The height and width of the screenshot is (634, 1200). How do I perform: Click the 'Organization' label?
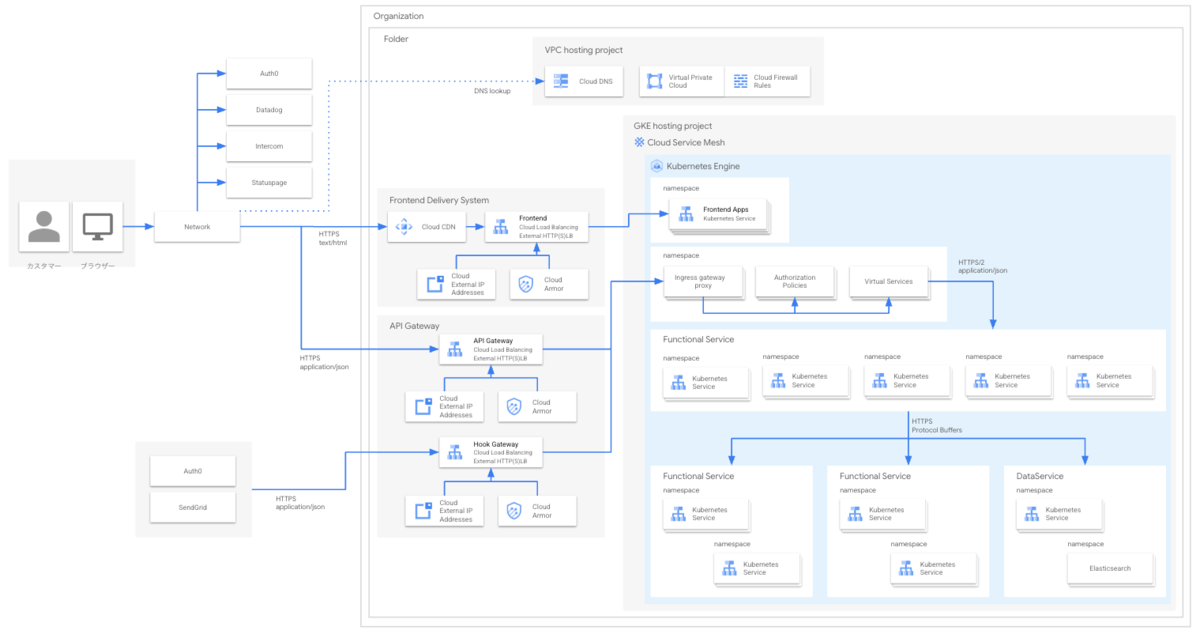tap(398, 16)
